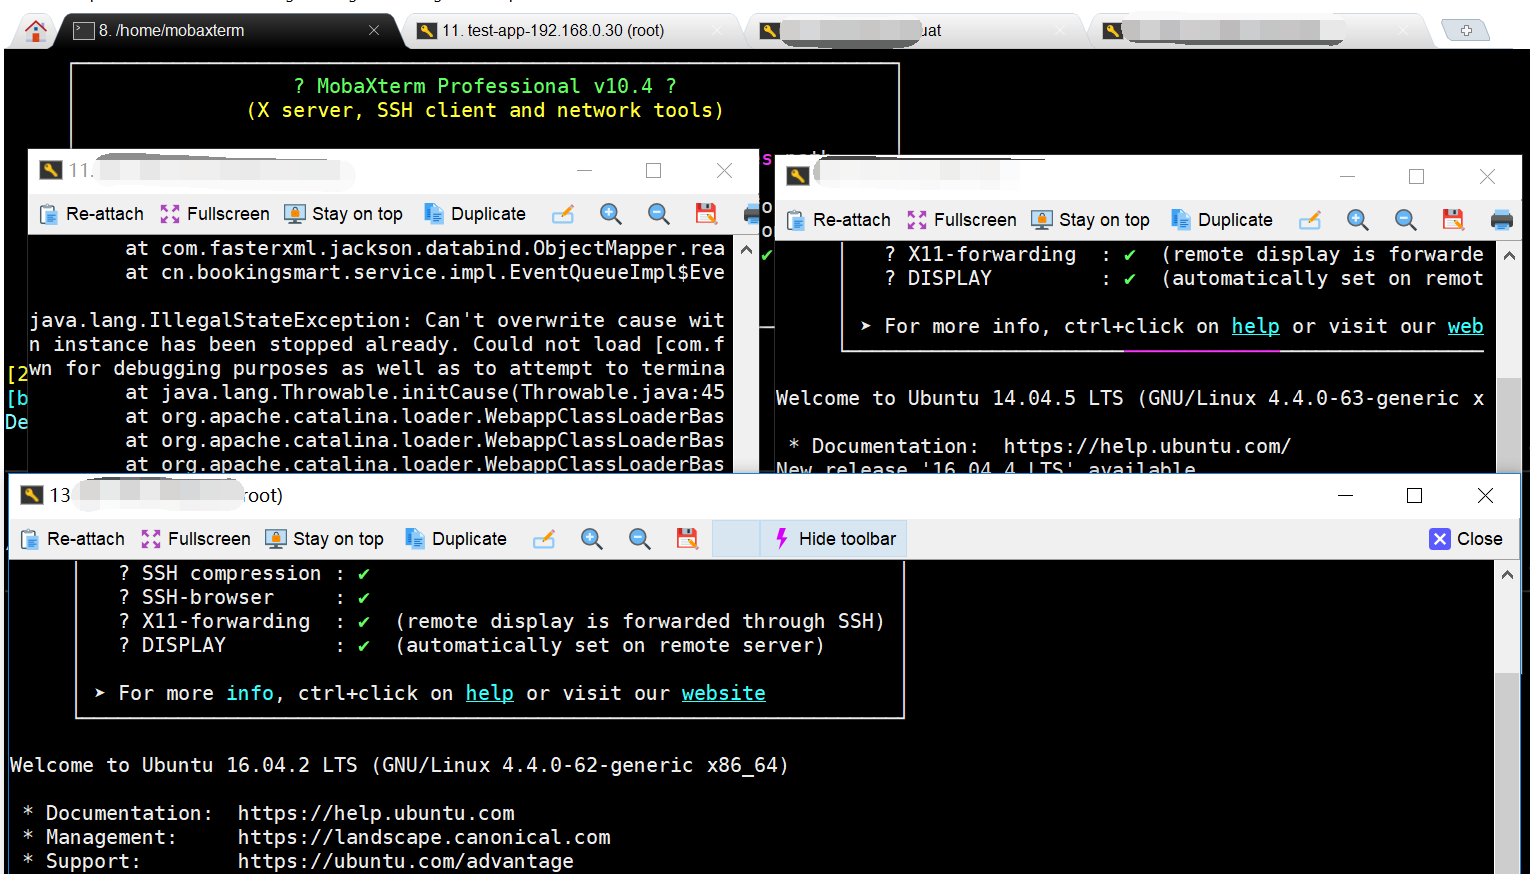Close the 8. /home/mobaxterm tab
The image size is (1530, 874).
pos(373,31)
